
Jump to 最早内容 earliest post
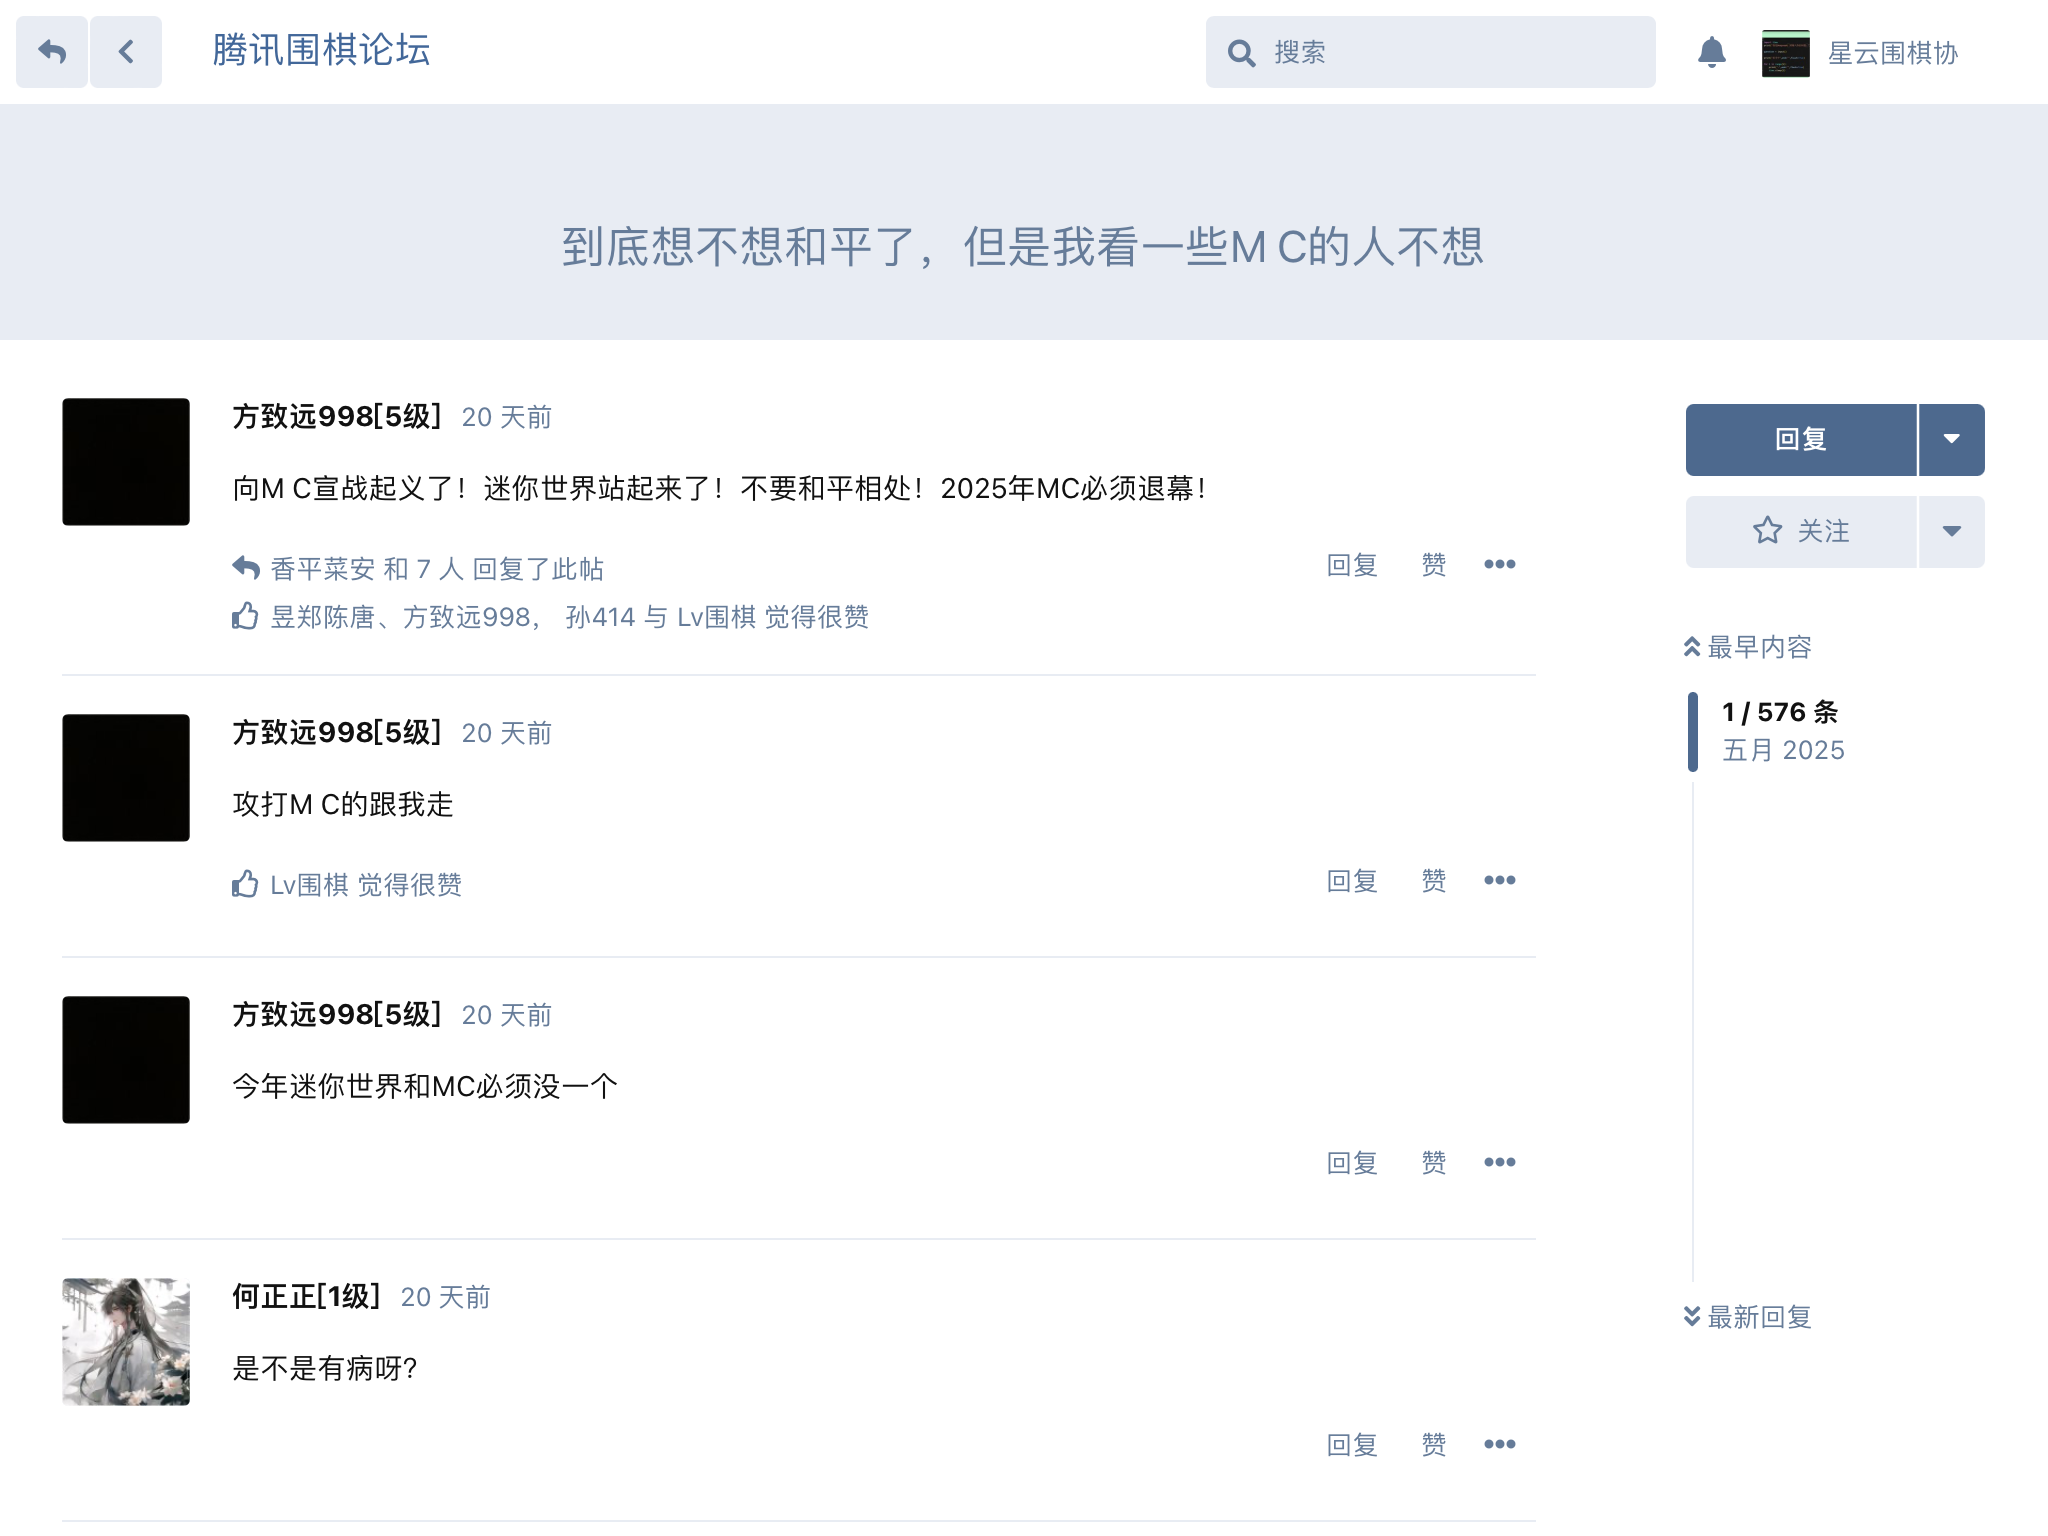[x=1748, y=647]
